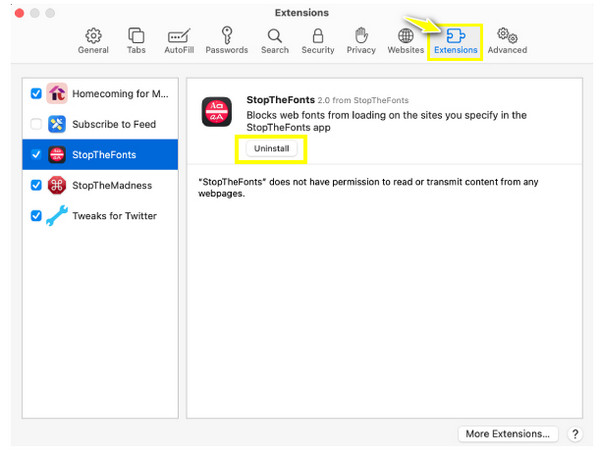Image resolution: width=600 pixels, height=456 pixels.
Task: Click the 'Blocks web fonts from loading' description
Action: tap(386, 121)
